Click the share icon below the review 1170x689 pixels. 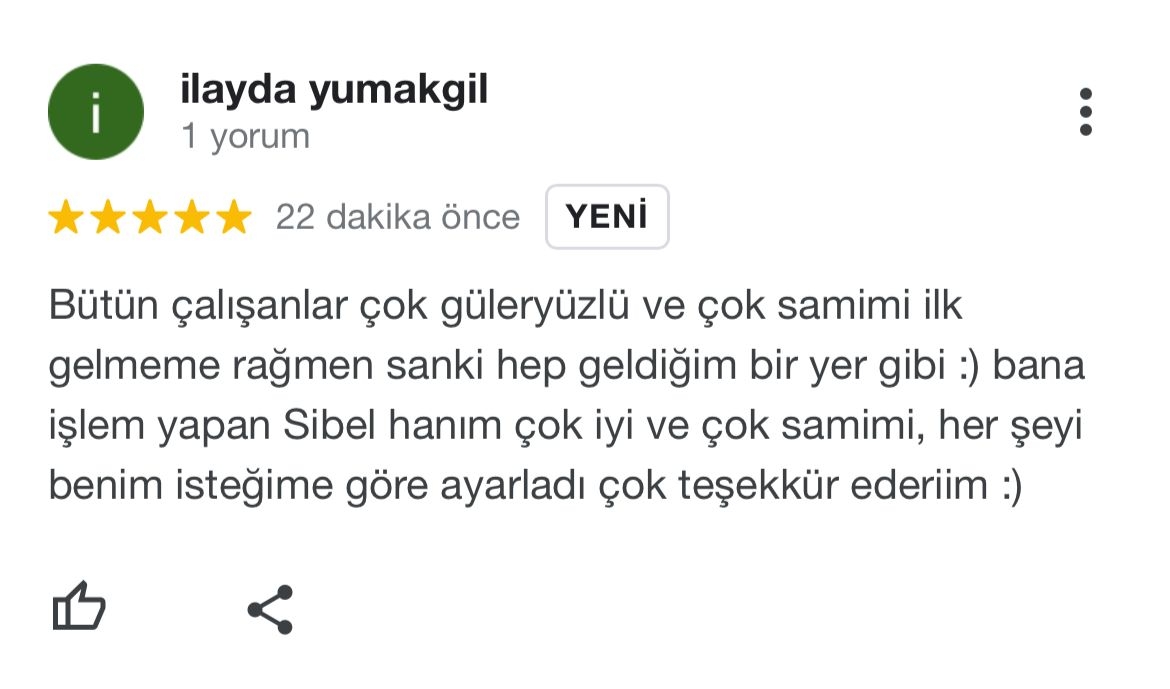pos(270,609)
